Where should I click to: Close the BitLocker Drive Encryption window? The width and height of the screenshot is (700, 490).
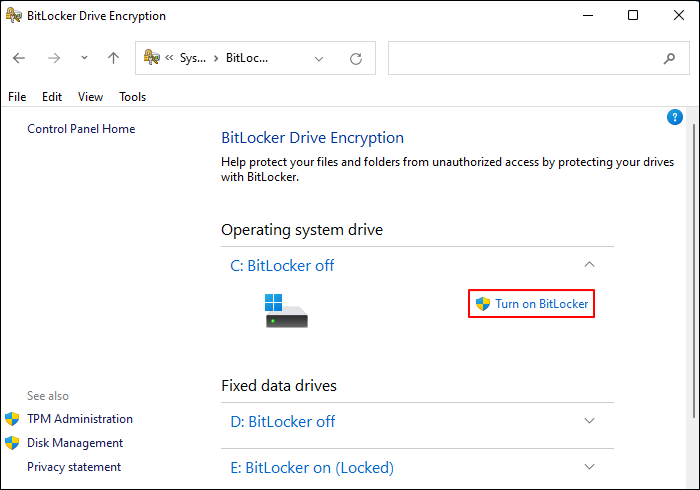(x=679, y=15)
